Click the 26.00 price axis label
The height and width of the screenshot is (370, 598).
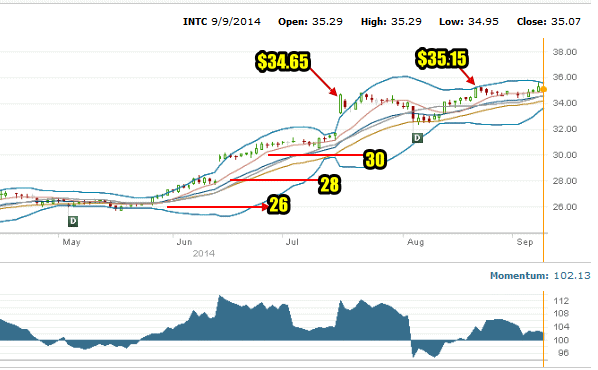click(x=565, y=207)
